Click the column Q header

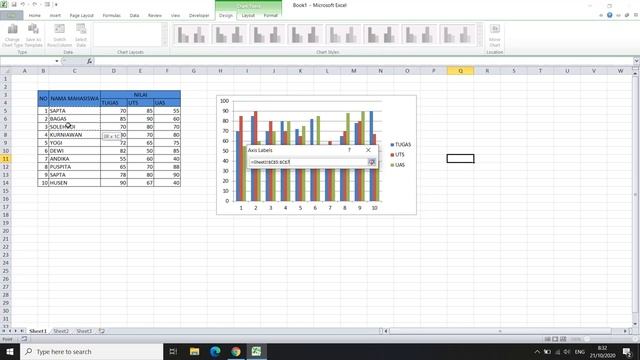tap(460, 71)
